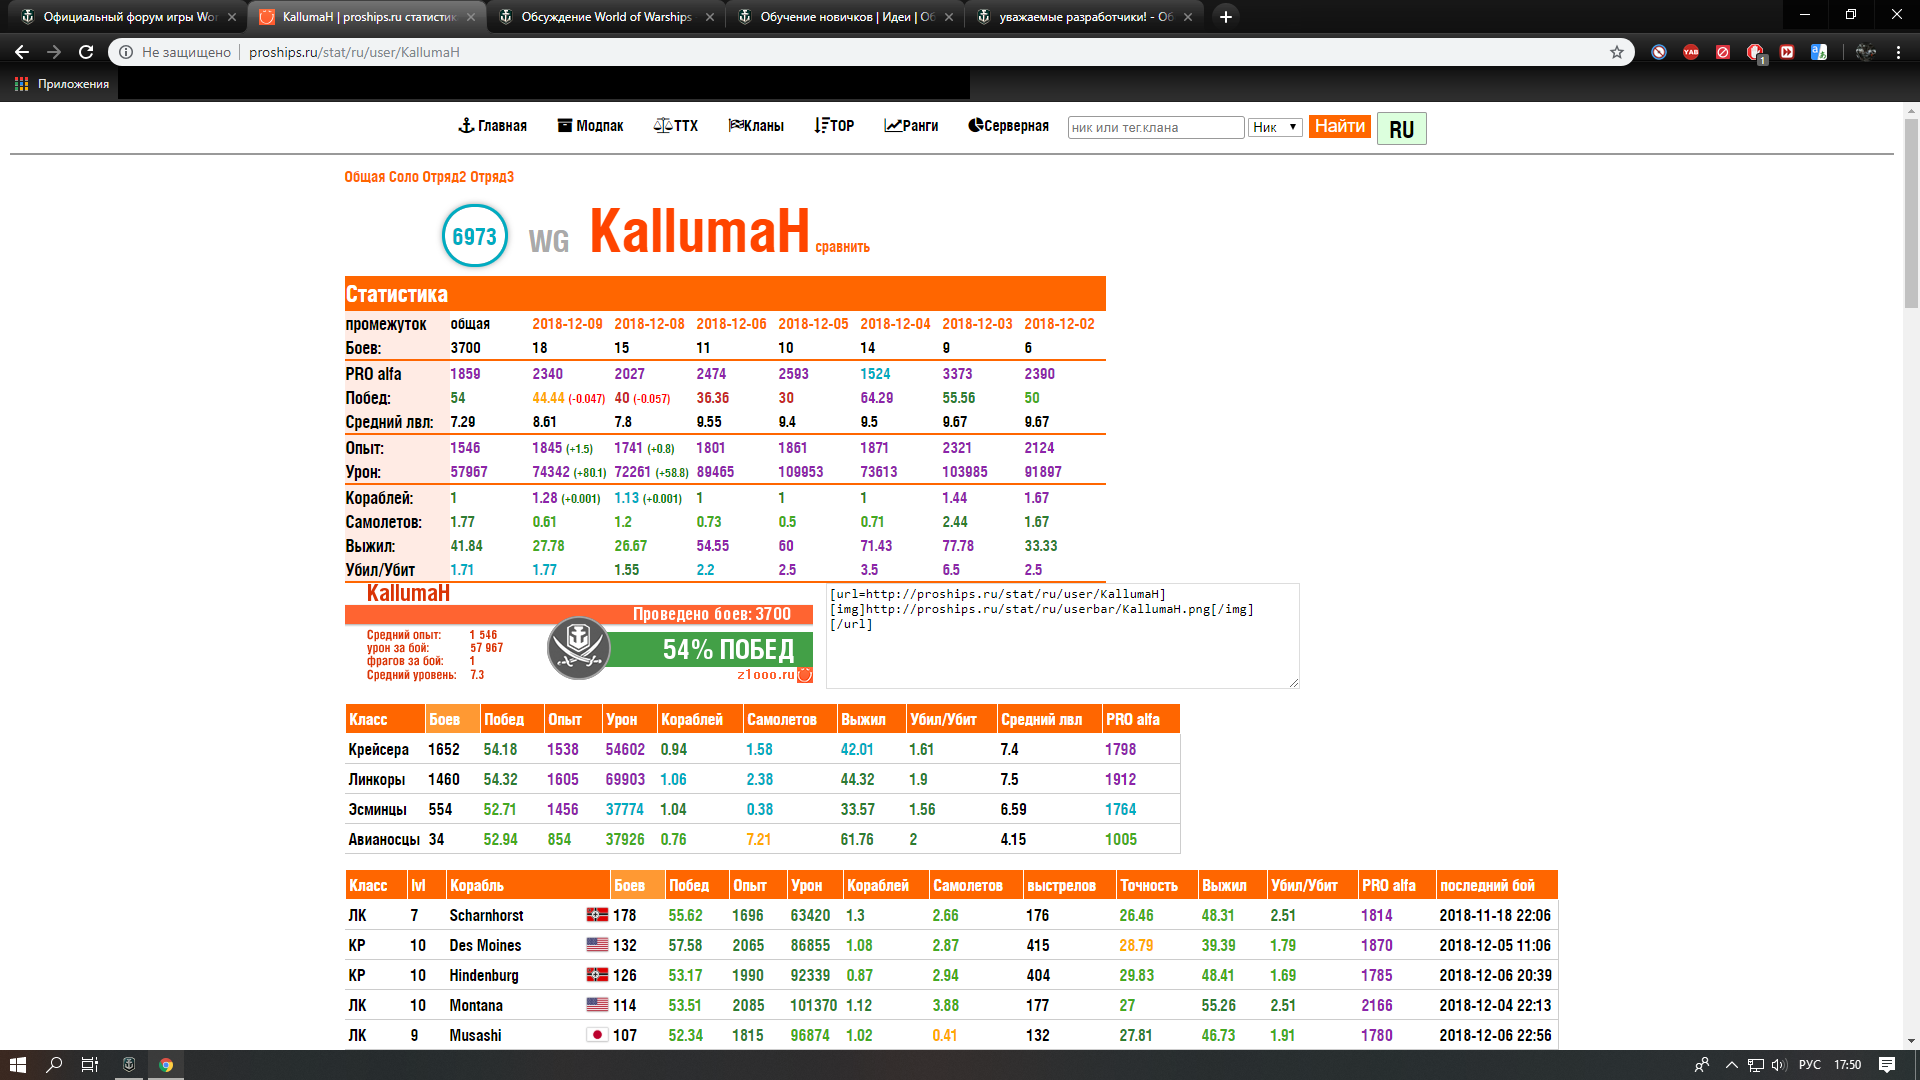Open the Модпак menu item
Image resolution: width=1920 pixels, height=1080 pixels.
[x=590, y=126]
